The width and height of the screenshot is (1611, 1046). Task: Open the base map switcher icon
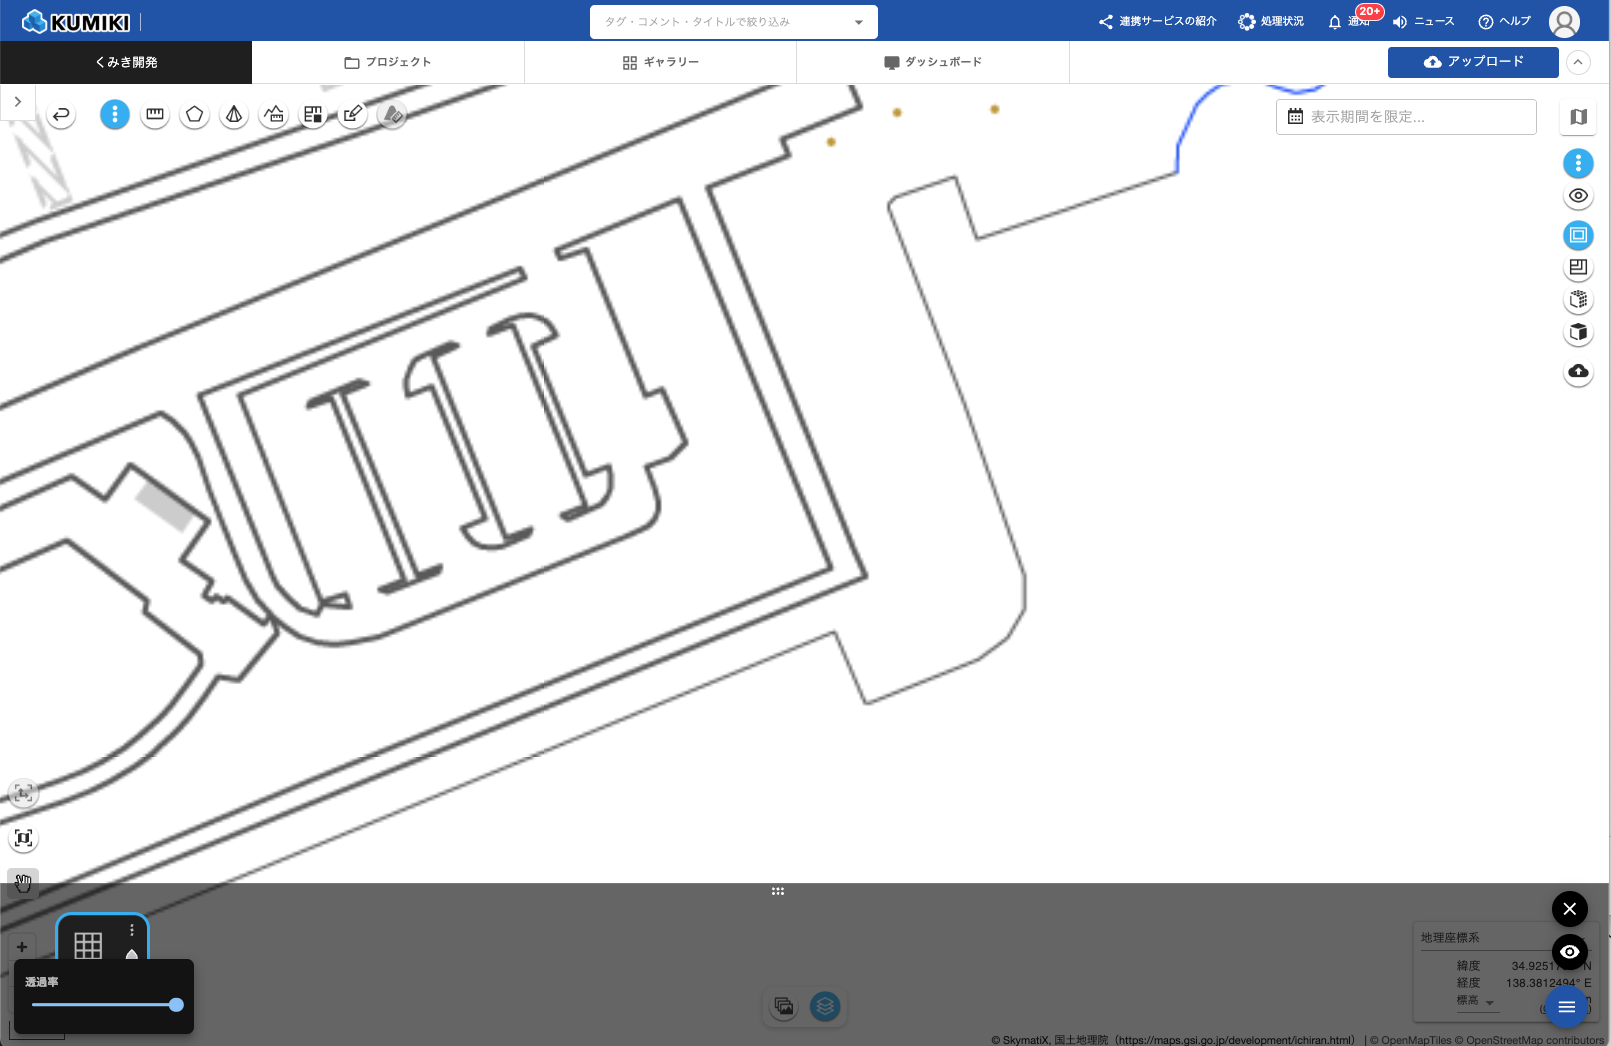[x=1578, y=117]
